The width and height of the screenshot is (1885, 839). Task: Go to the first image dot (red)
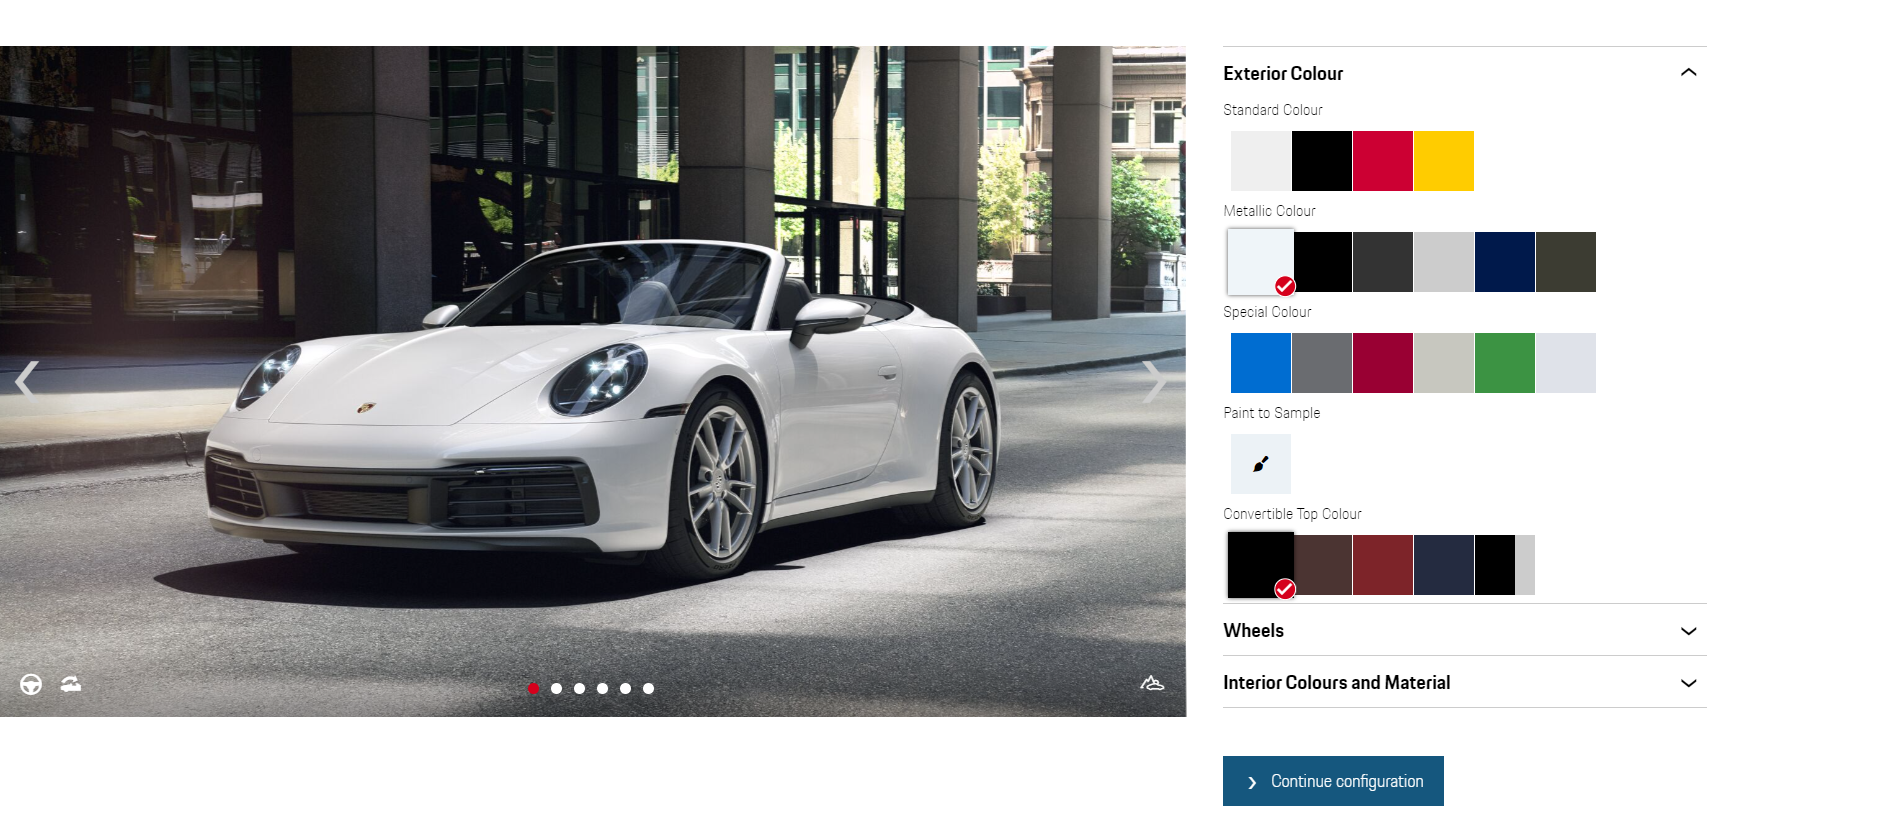533,688
